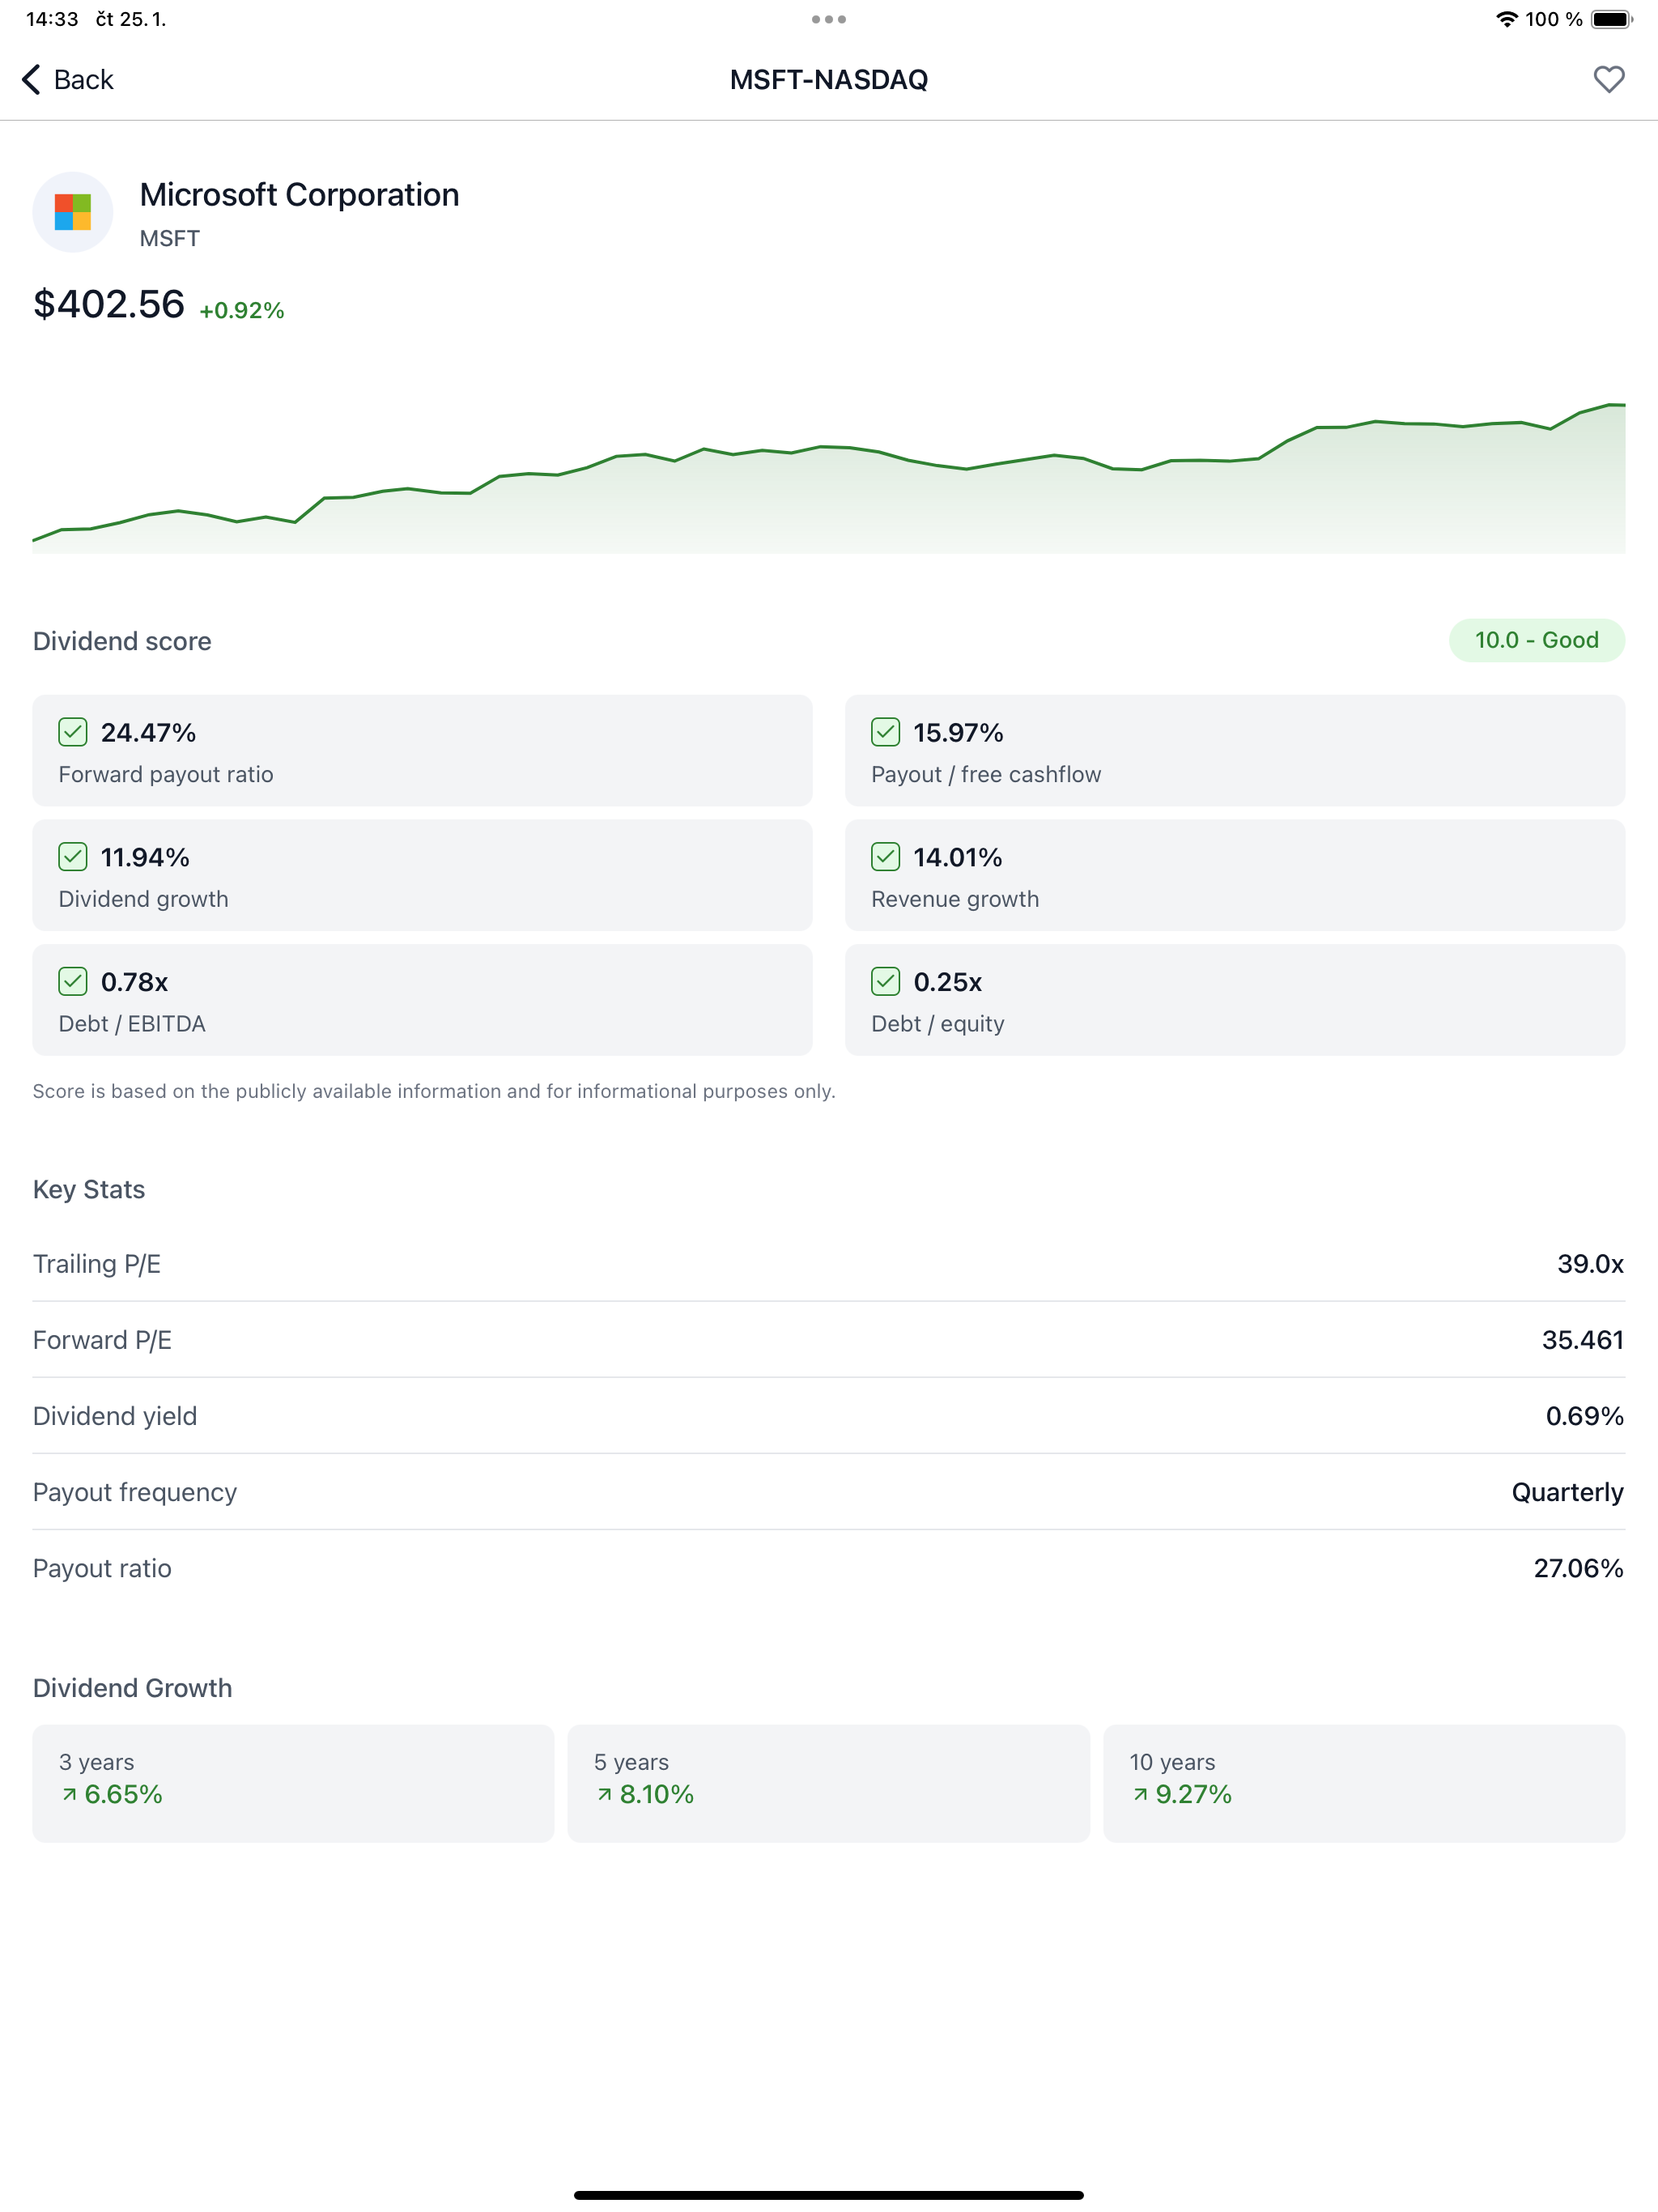
Task: Tap the Key Stats heading
Action: coord(89,1189)
